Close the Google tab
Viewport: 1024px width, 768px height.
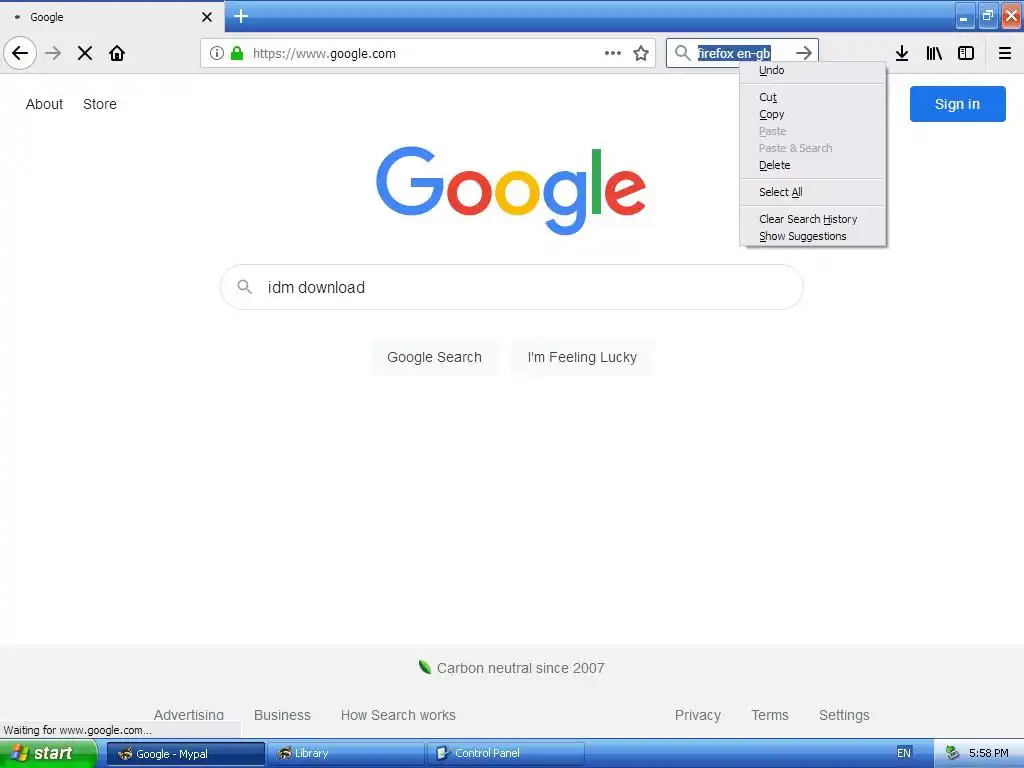click(206, 17)
